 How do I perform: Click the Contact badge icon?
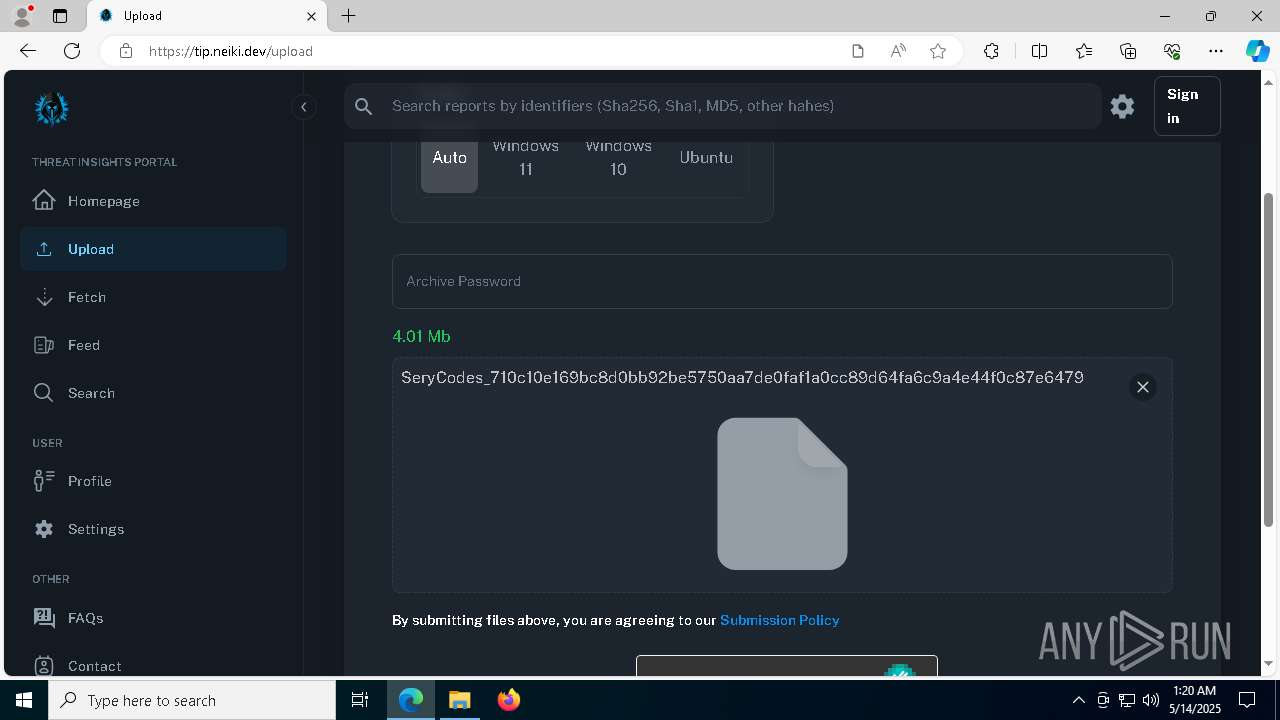(x=44, y=666)
